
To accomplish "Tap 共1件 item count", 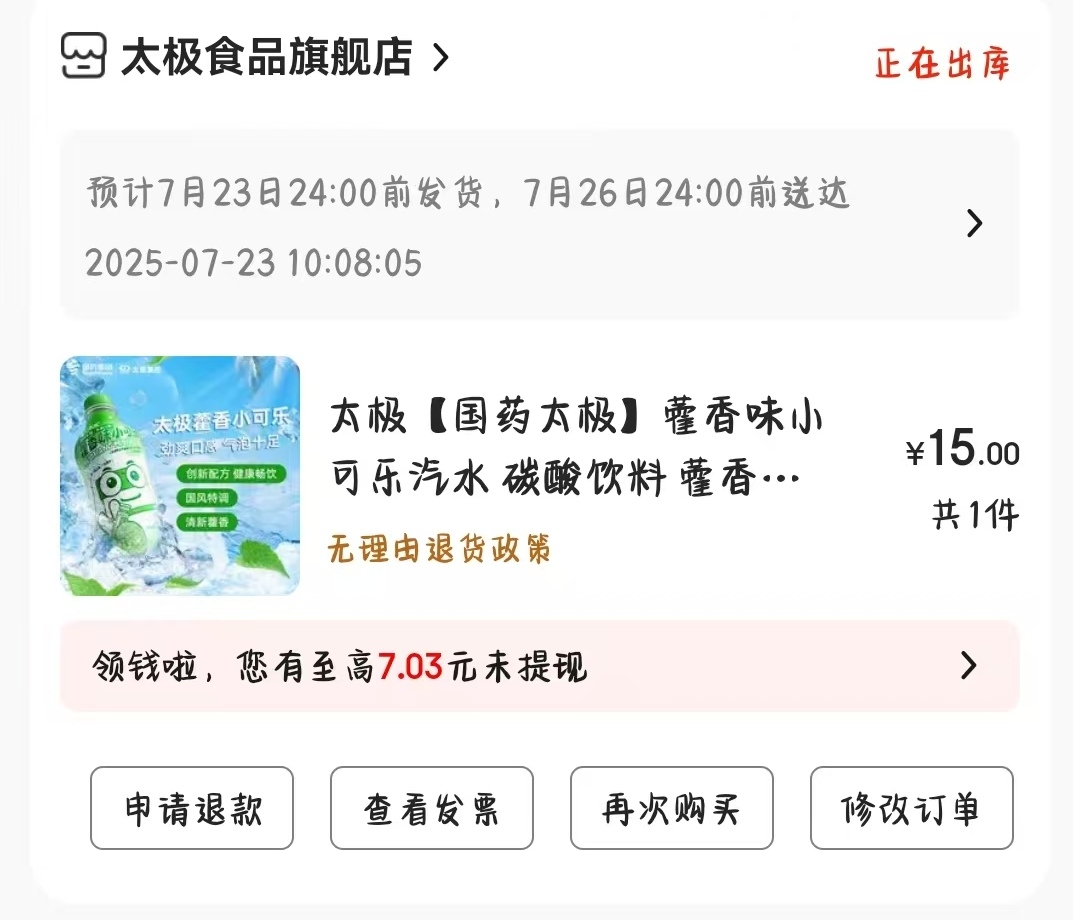I will (975, 515).
